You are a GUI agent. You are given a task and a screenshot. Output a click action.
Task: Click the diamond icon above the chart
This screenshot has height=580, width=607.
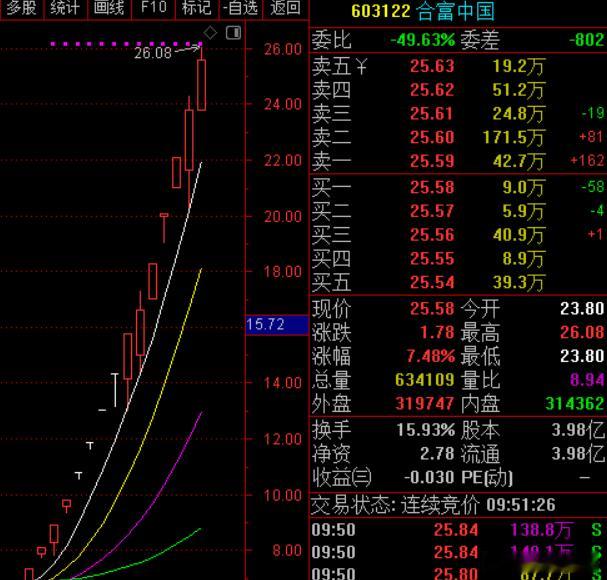pos(210,33)
